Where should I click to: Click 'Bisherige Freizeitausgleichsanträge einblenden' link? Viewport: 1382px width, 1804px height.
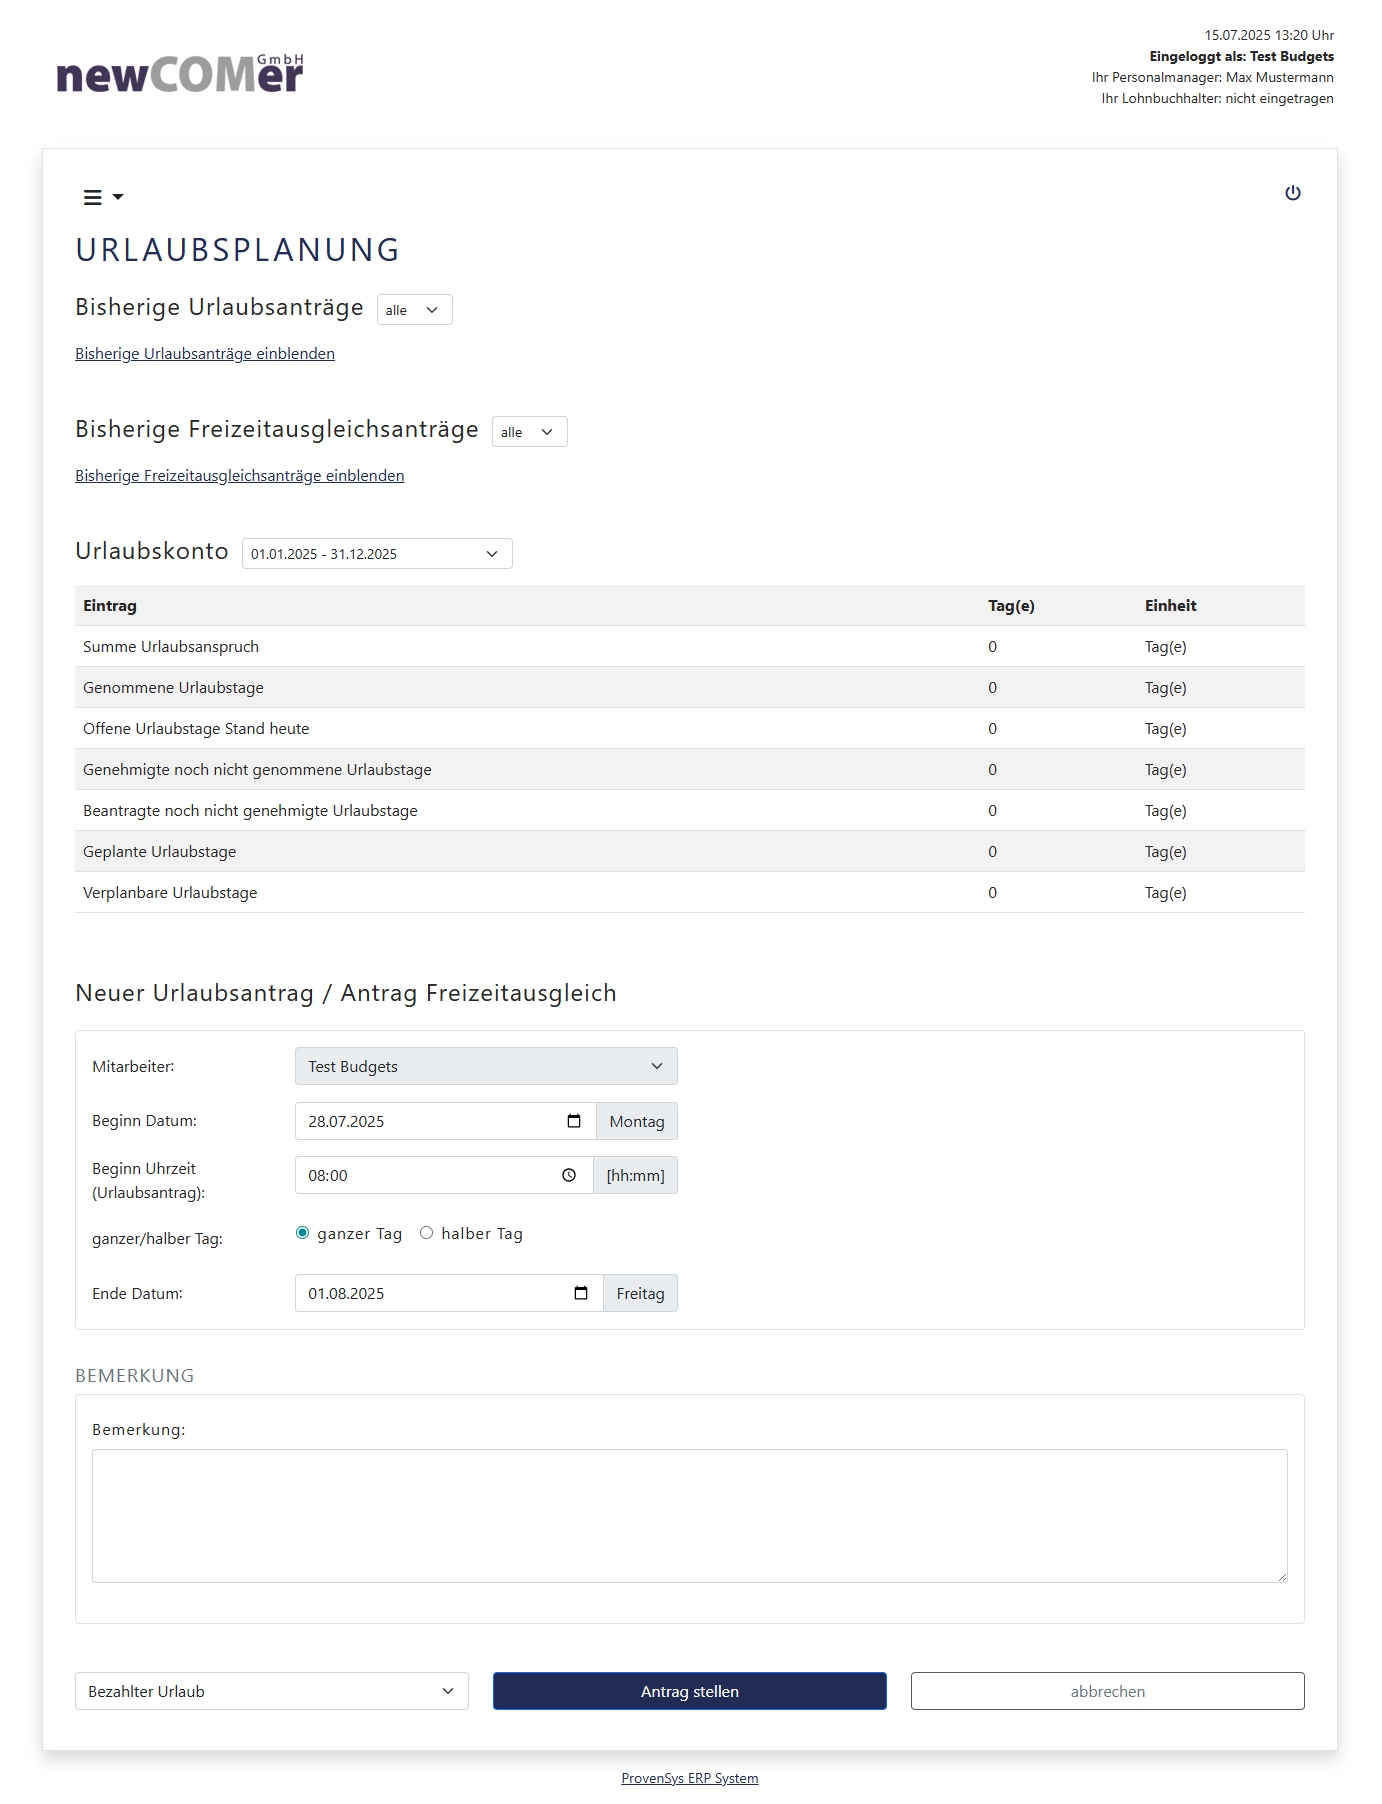(240, 476)
